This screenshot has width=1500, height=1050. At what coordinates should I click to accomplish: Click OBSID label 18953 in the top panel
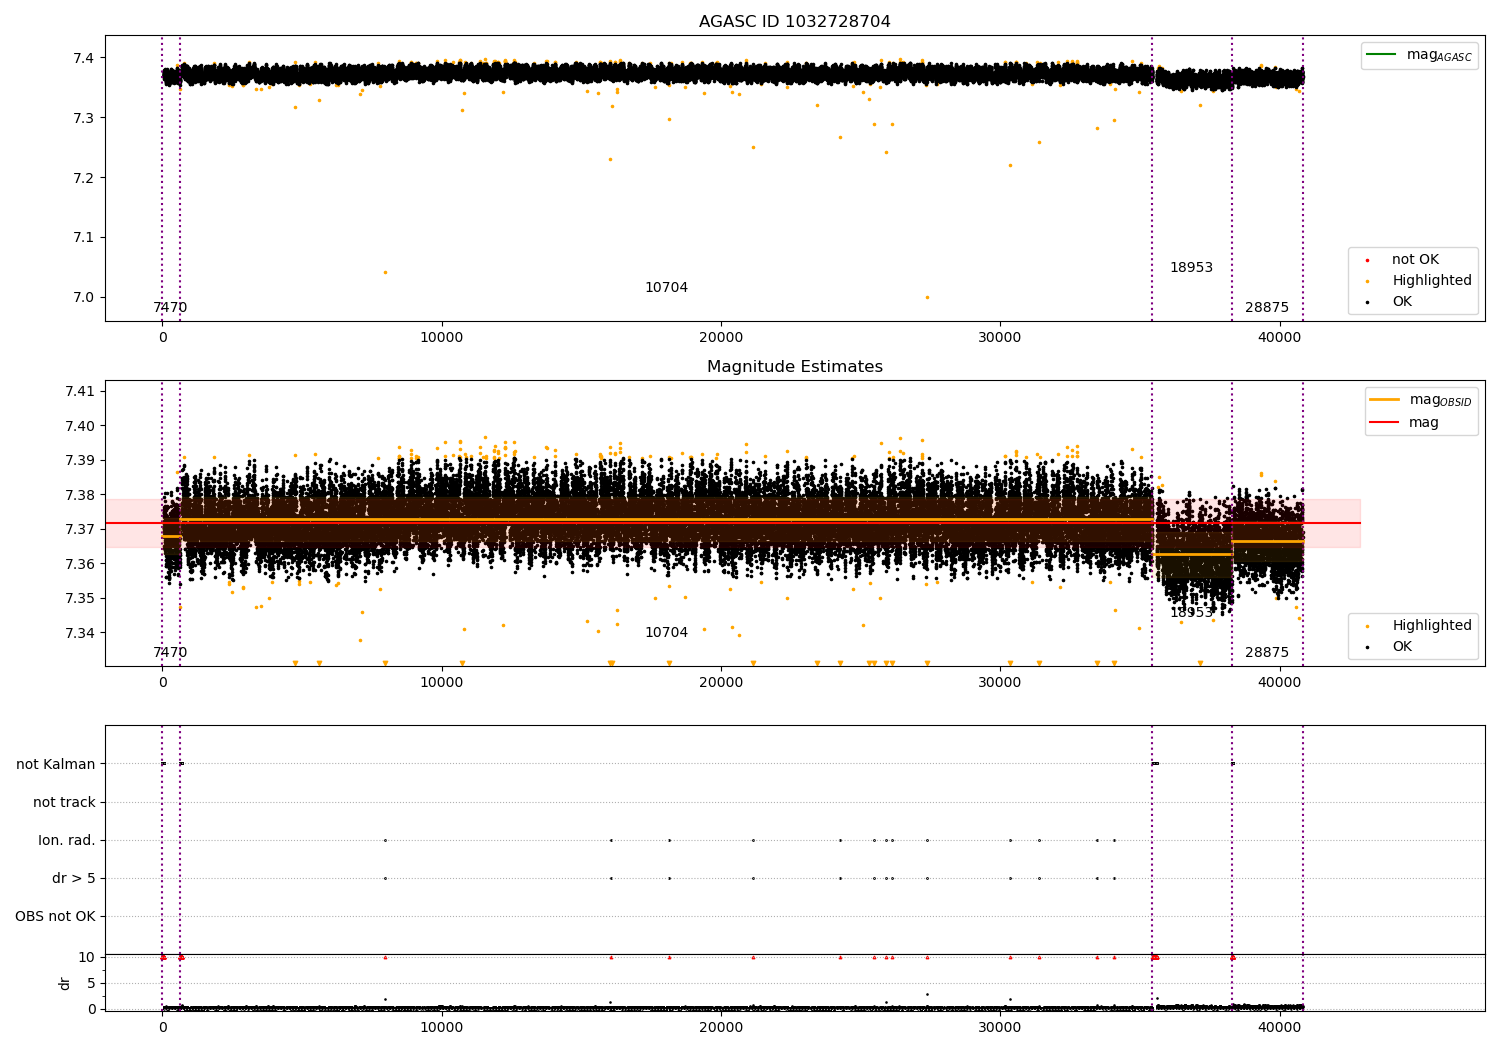tap(1191, 268)
